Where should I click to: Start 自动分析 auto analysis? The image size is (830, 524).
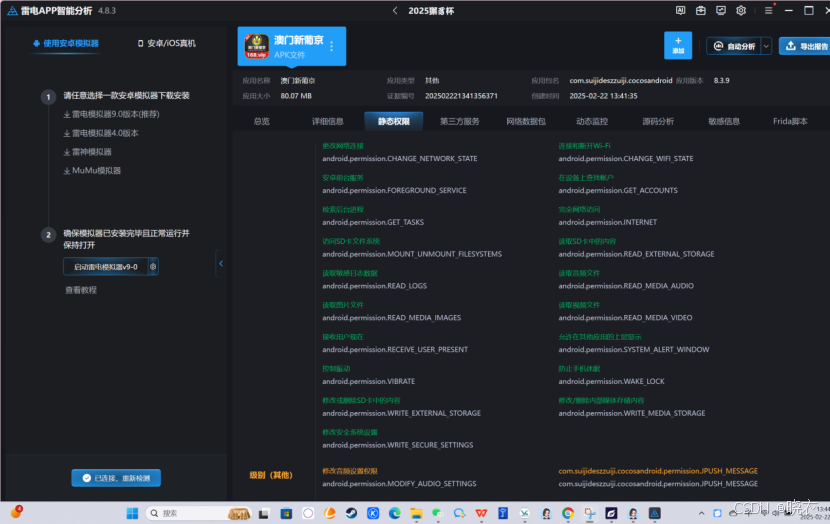tap(734, 47)
